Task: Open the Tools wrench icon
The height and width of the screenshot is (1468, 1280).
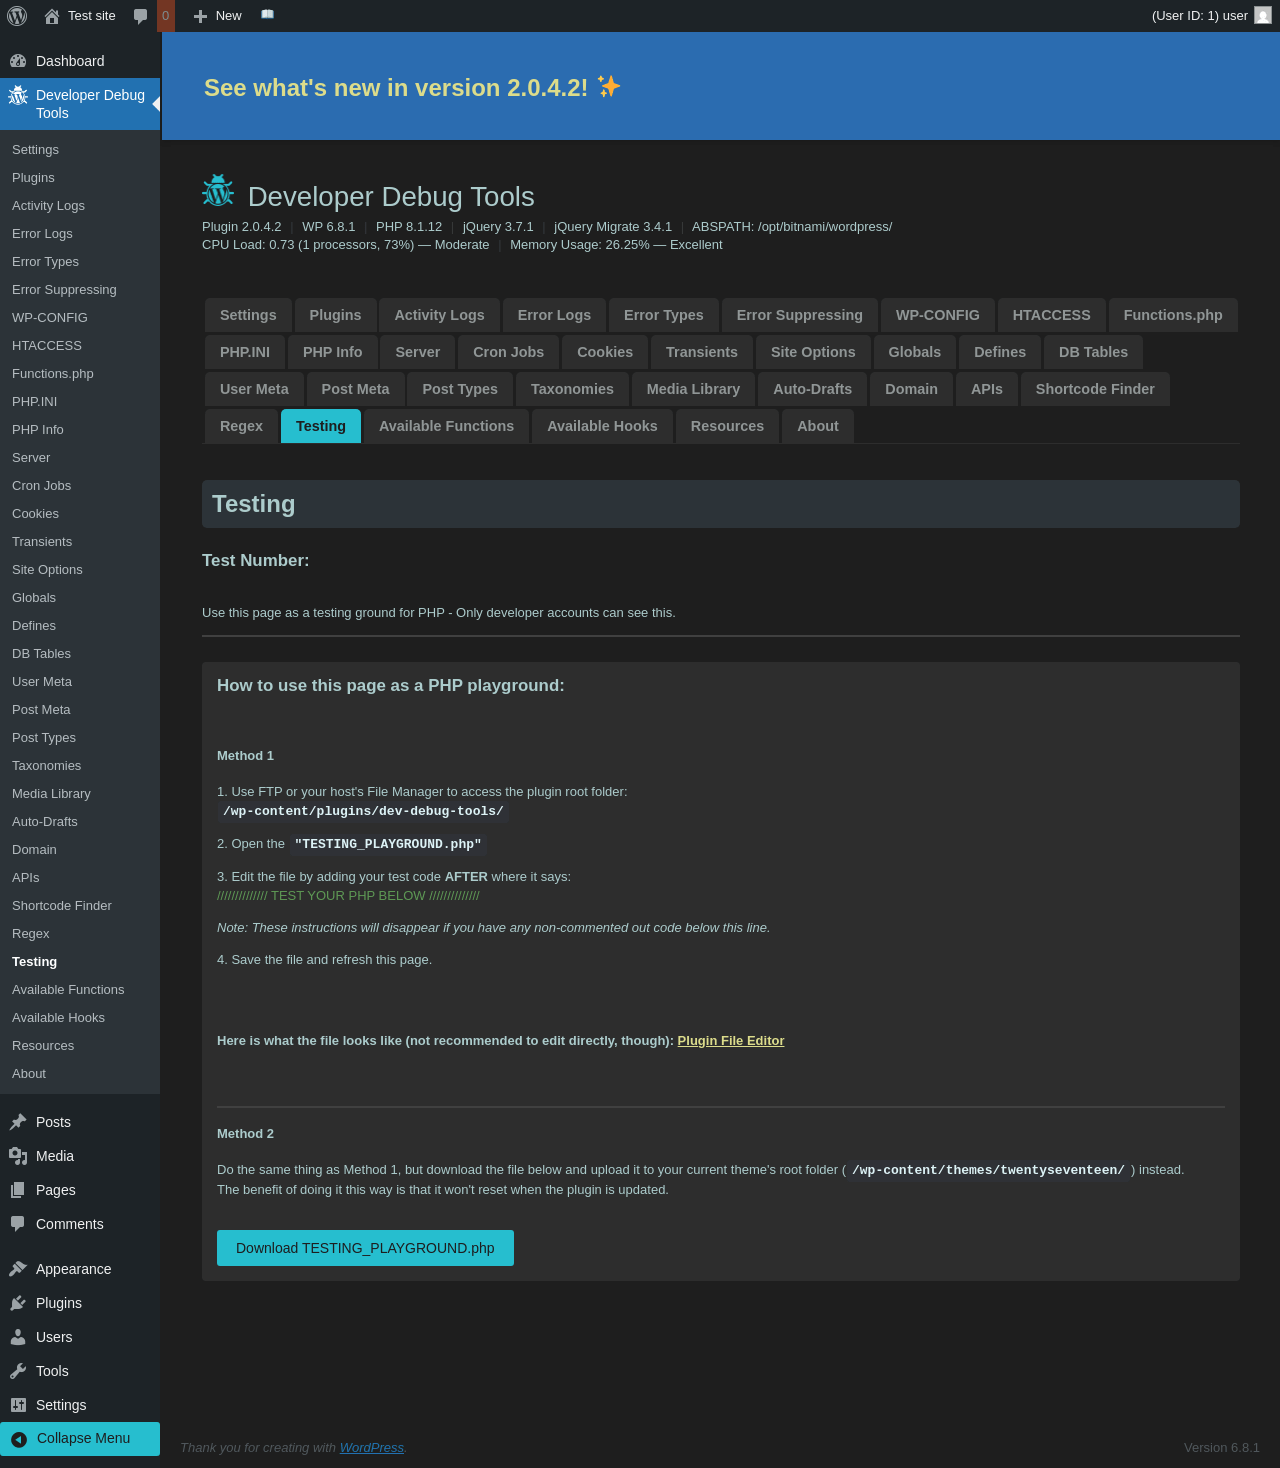Action: (x=18, y=1371)
